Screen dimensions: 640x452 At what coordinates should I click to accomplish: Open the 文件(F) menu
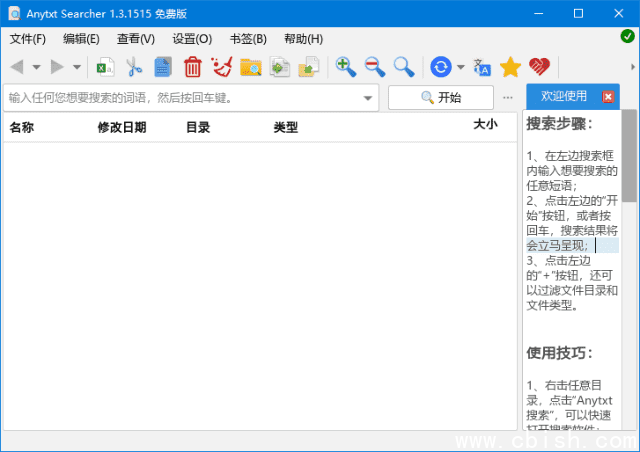click(x=28, y=39)
